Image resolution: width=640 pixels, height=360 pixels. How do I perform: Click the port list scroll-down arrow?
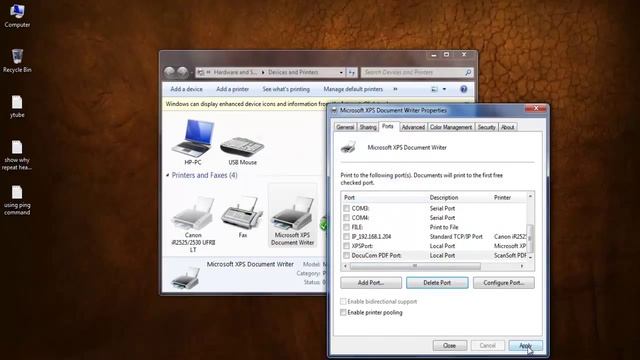pos(530,258)
